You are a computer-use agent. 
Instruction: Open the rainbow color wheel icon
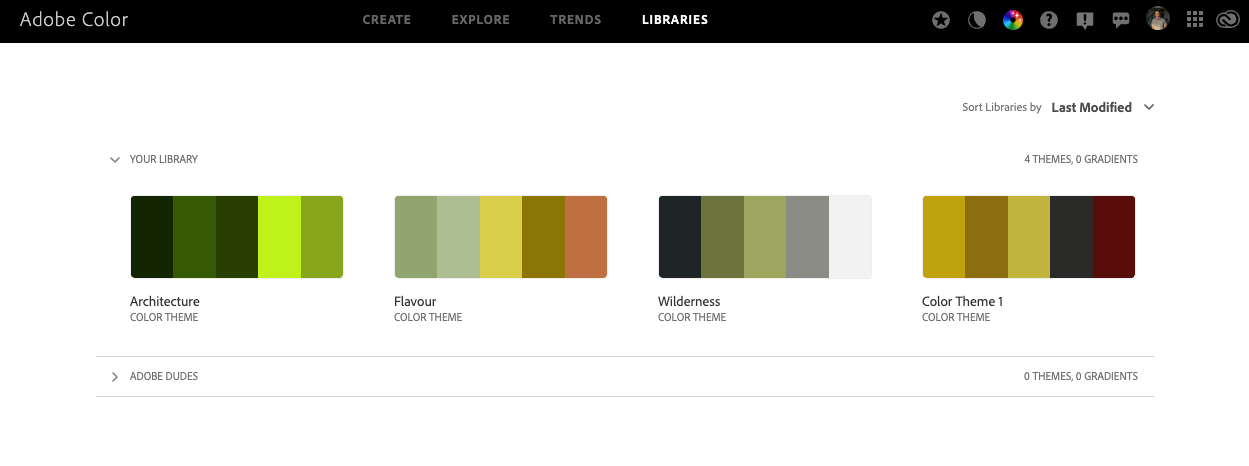[x=1013, y=20]
